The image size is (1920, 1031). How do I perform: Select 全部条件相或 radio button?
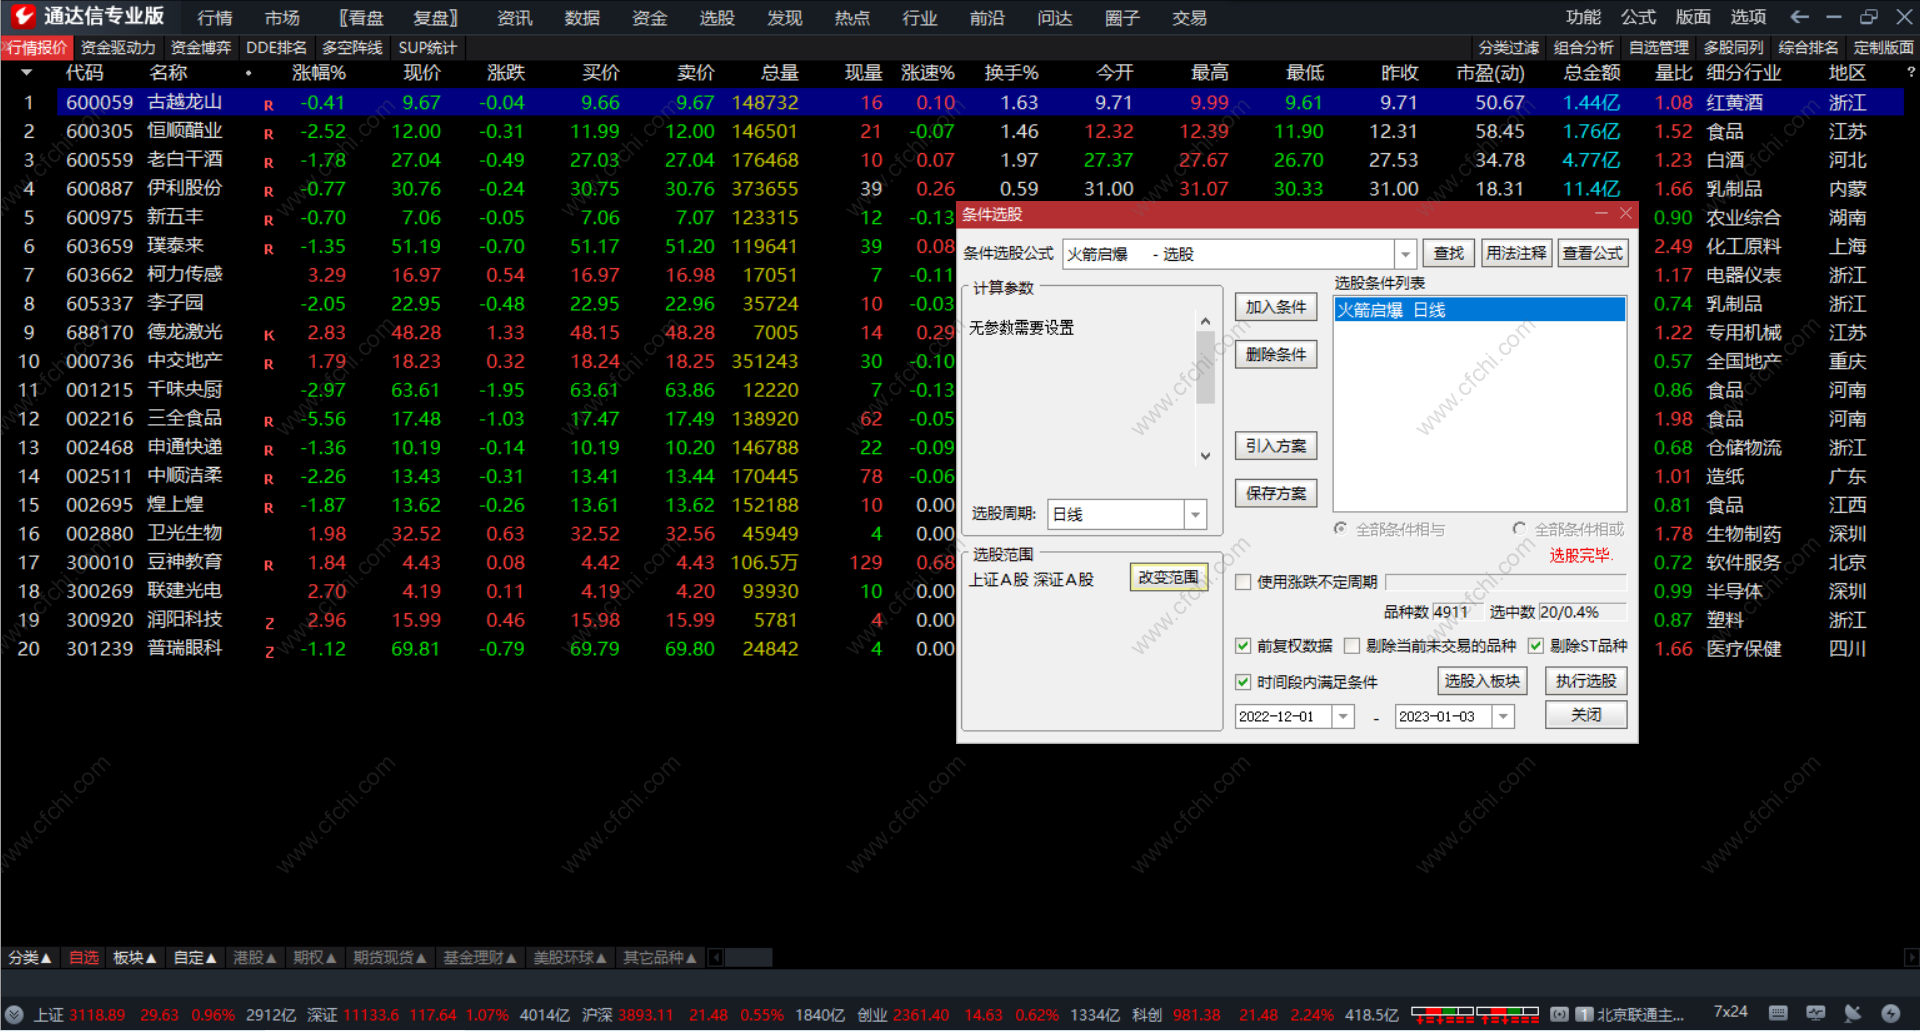click(1519, 529)
